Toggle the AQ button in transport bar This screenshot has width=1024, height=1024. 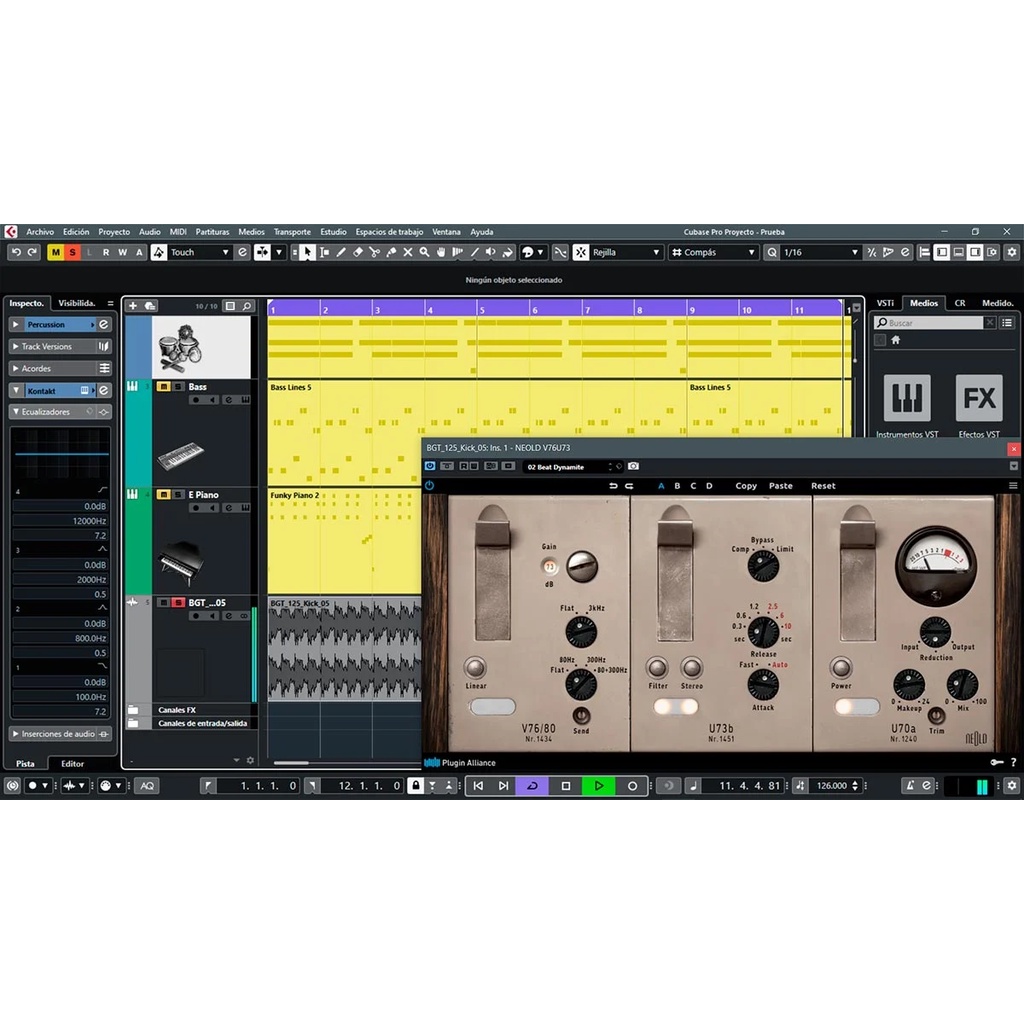point(147,786)
